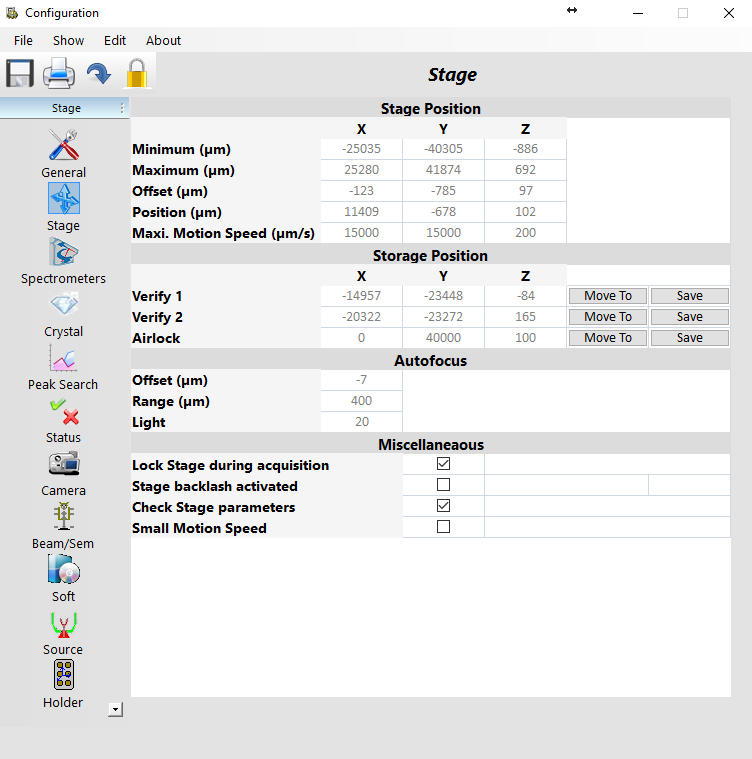Click Save for Verify 1 position
This screenshot has width=752, height=759.
tap(689, 296)
